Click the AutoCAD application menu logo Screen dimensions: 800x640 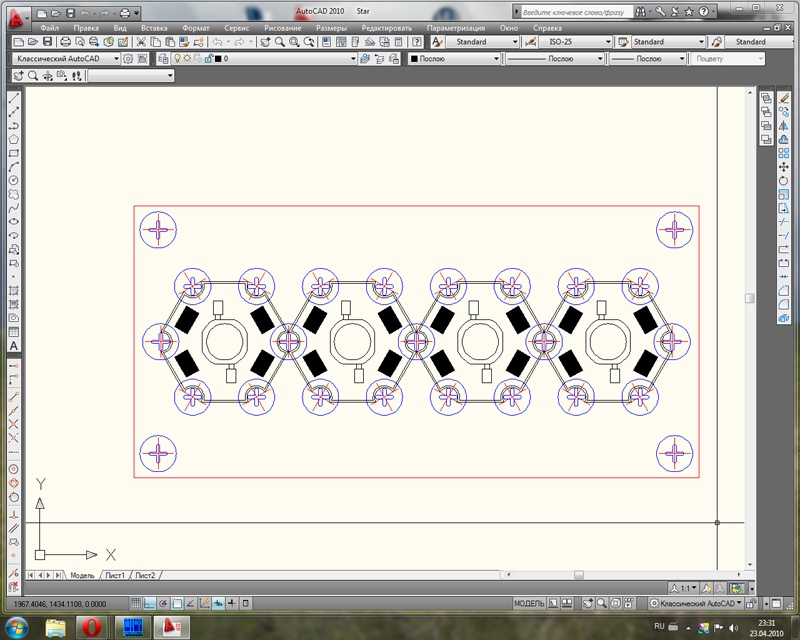14,17
